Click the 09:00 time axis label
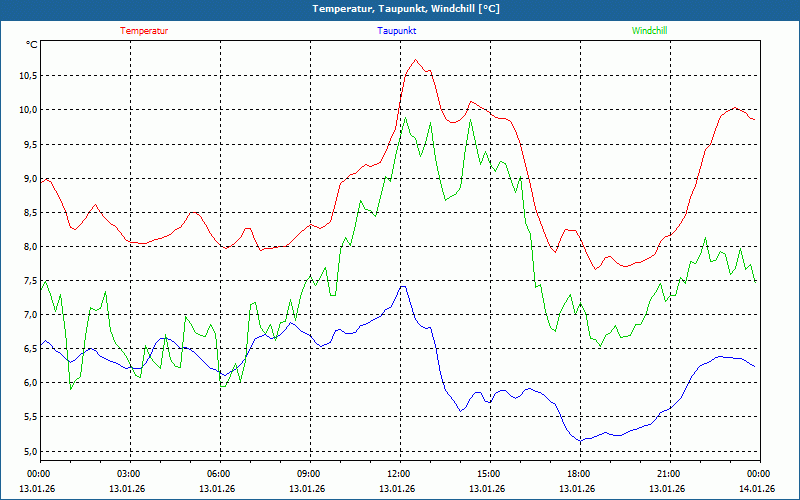 (308, 474)
